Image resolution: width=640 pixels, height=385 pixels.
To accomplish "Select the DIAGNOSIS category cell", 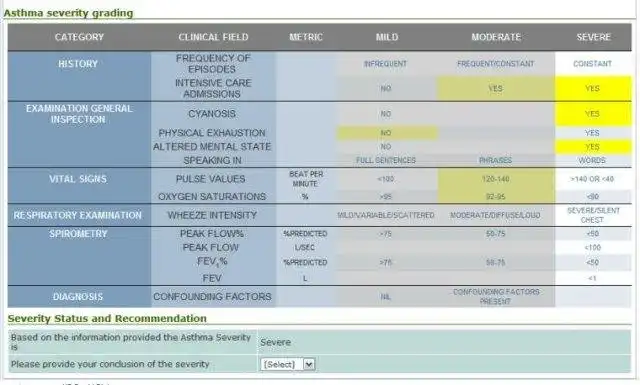I will tap(79, 297).
